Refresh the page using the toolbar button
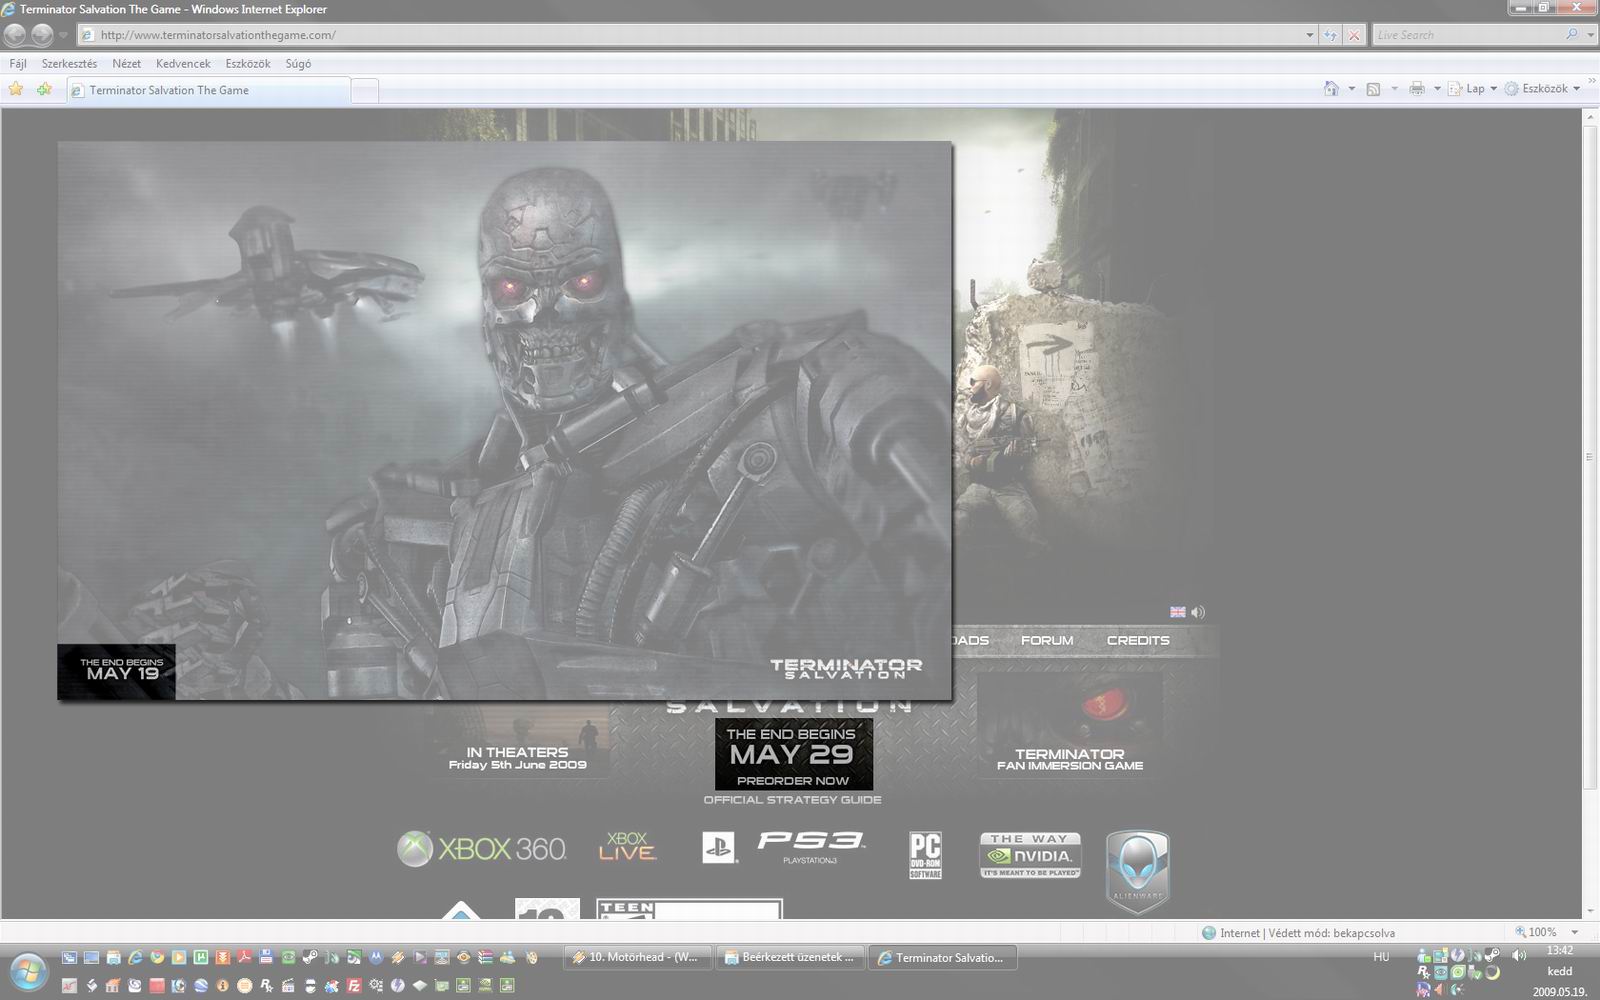This screenshot has height=1000, width=1600. pos(1330,35)
